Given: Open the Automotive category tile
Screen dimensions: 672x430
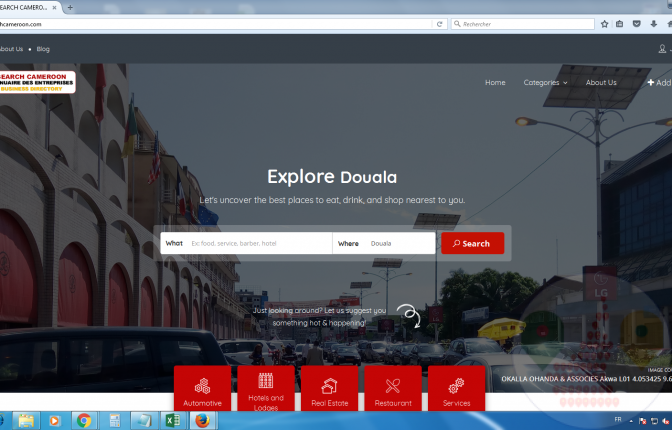Looking at the screenshot, I should [202, 388].
